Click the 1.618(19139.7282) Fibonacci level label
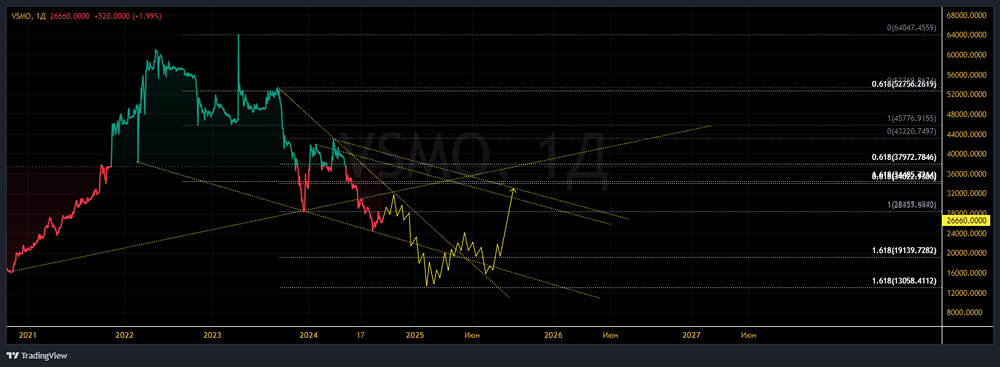 (904, 251)
